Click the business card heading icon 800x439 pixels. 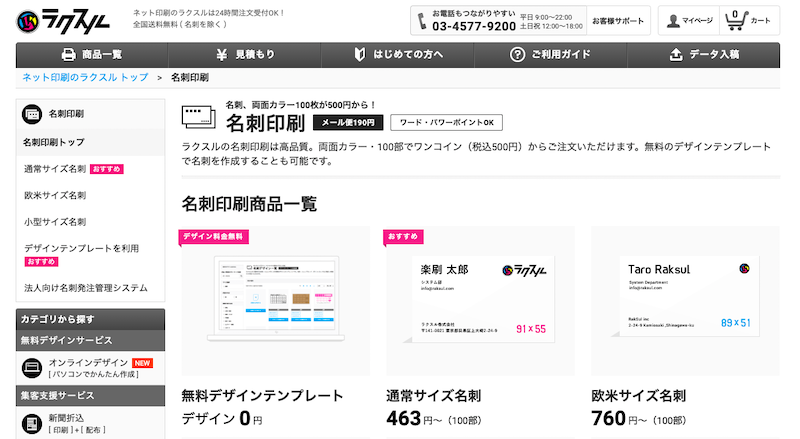pyautogui.click(x=198, y=116)
